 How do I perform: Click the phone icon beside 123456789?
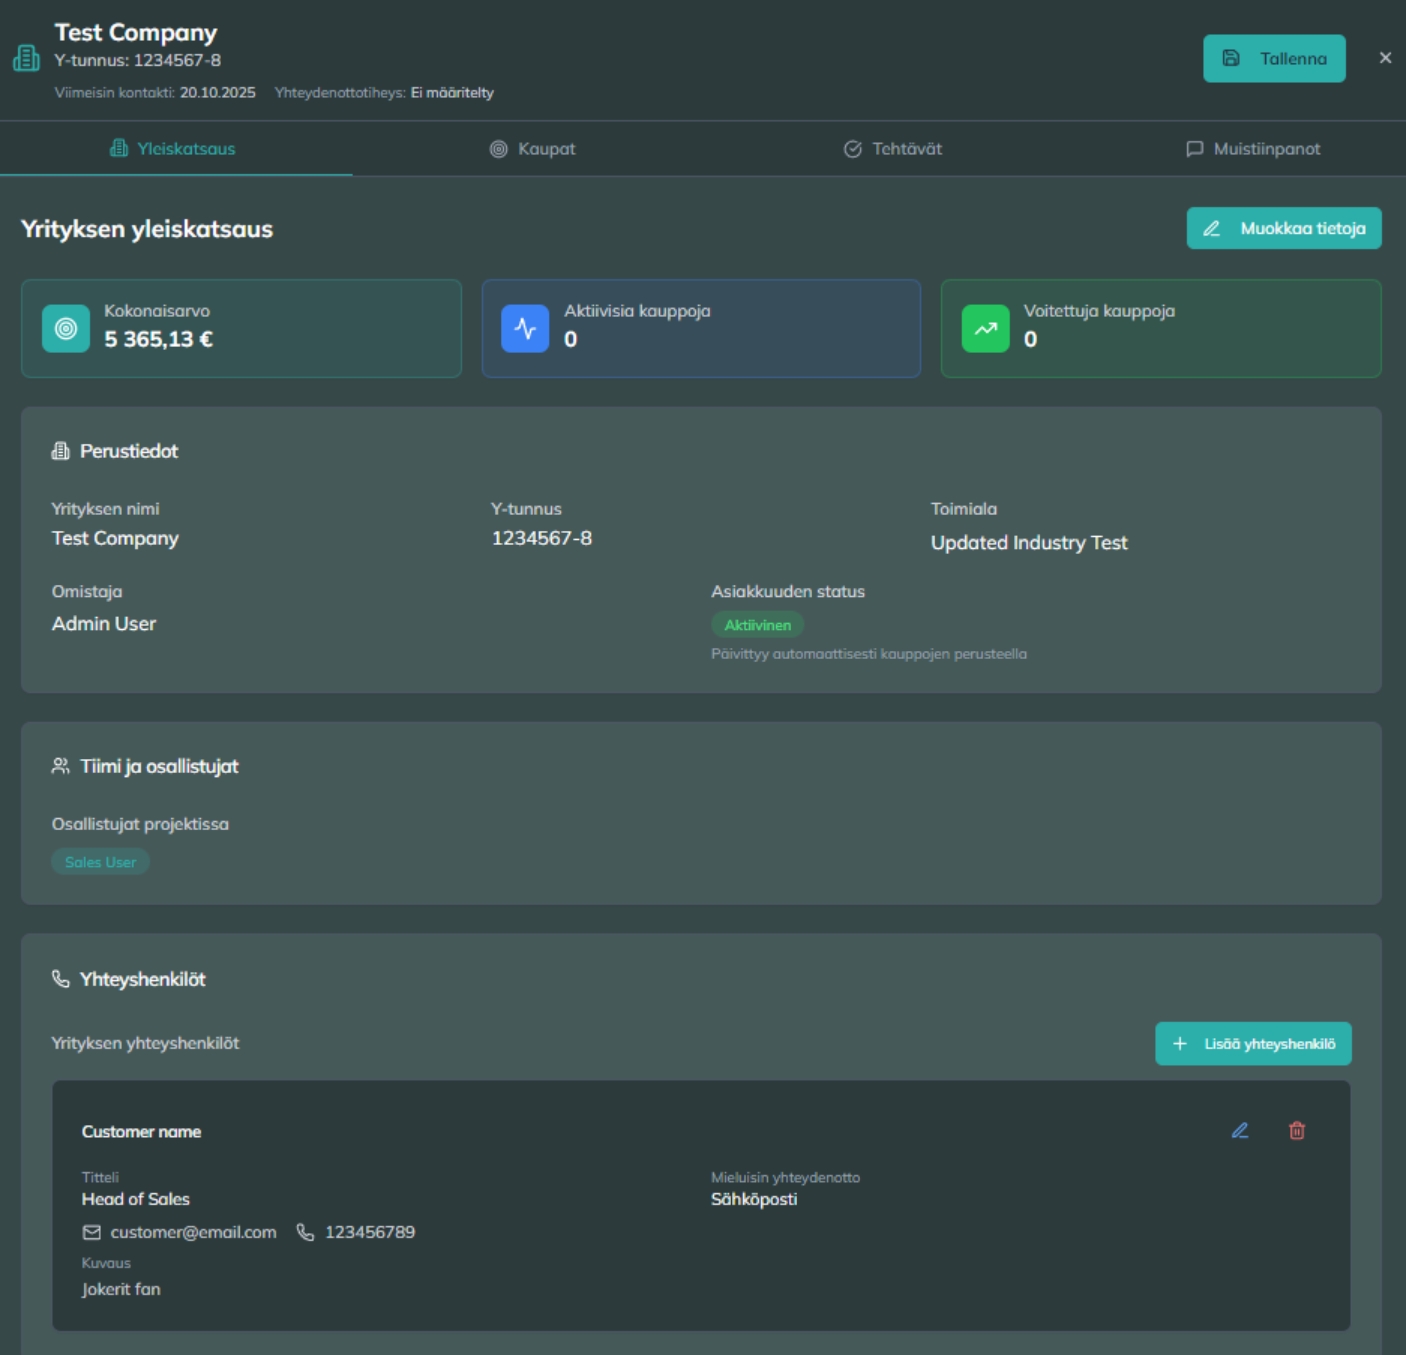tap(305, 1232)
